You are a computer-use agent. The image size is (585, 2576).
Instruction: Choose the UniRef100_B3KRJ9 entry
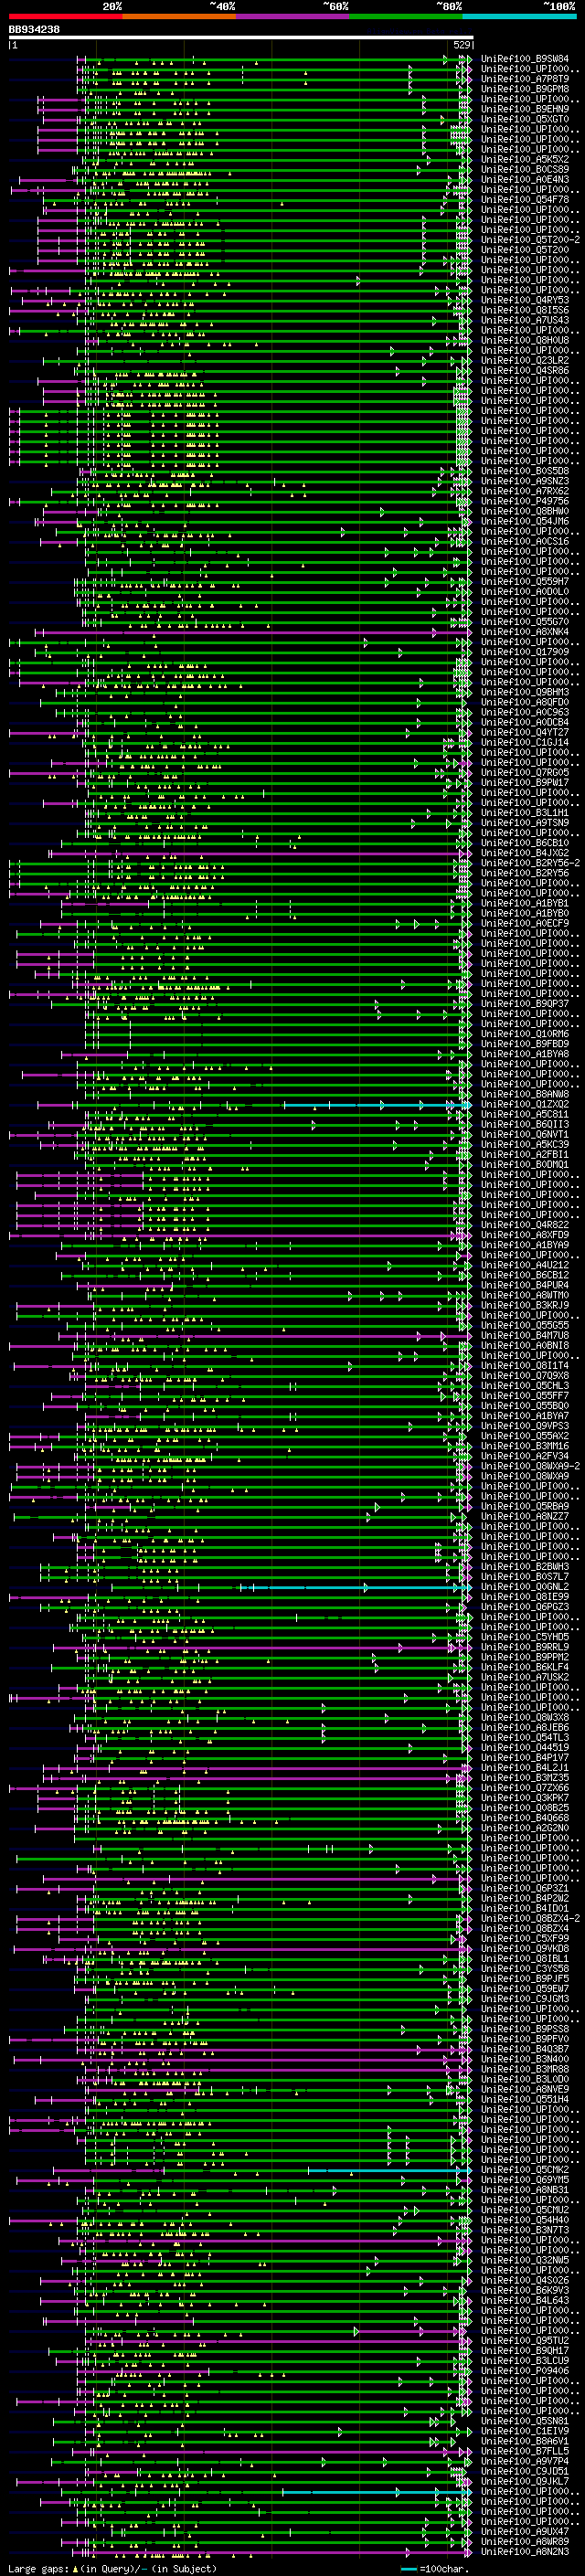click(x=525, y=1305)
